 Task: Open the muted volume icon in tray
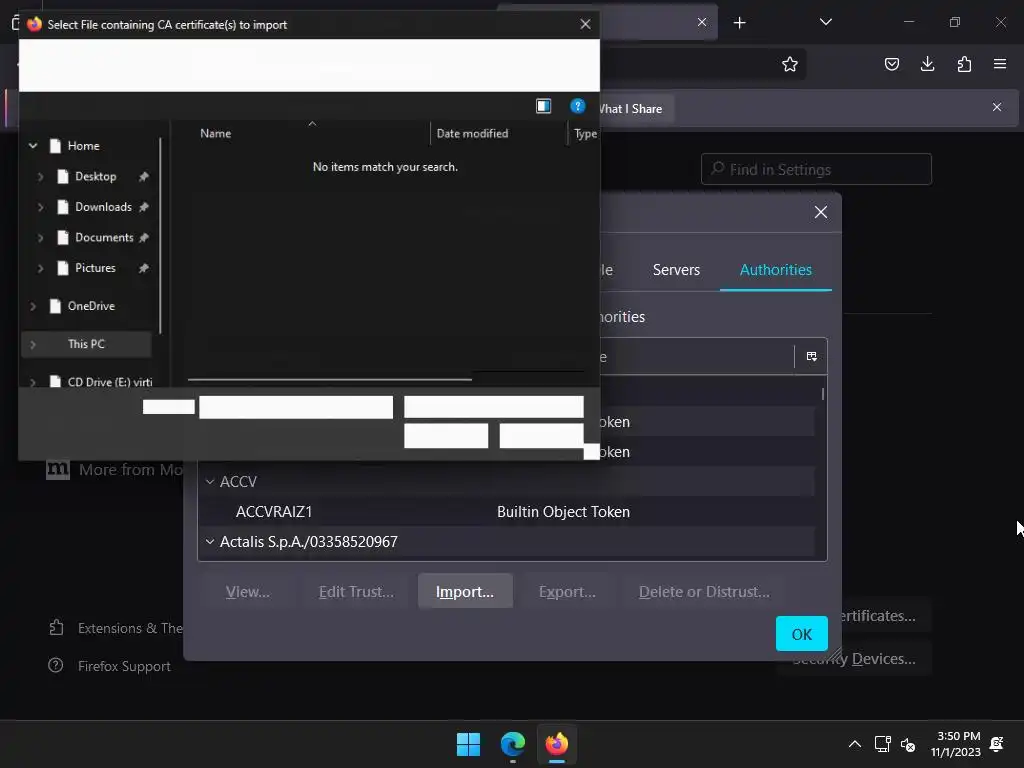point(908,744)
